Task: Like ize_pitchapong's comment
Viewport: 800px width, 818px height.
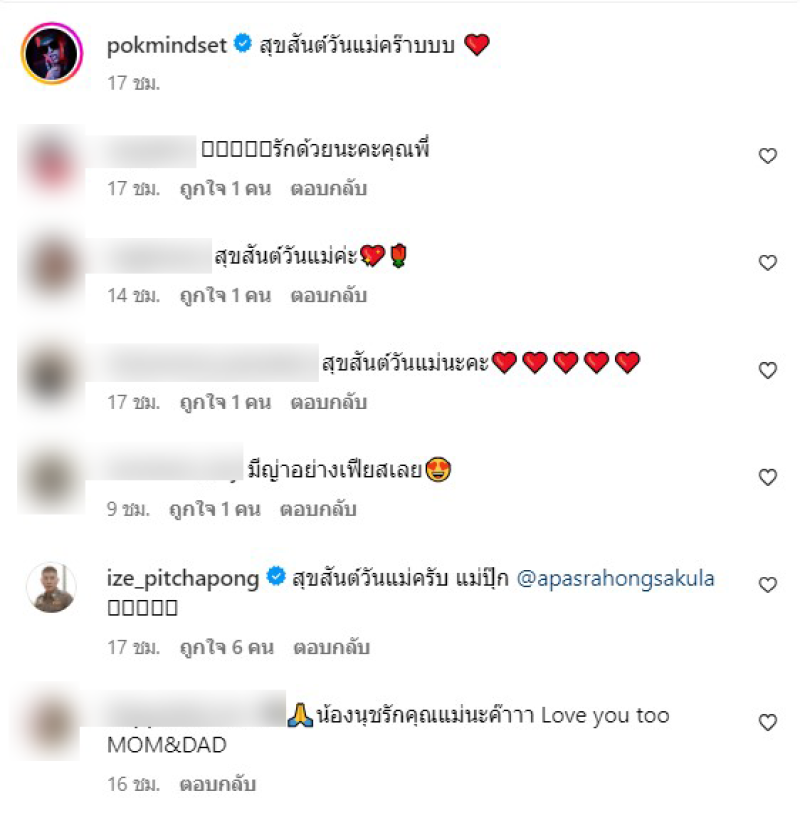Action: pyautogui.click(x=768, y=584)
